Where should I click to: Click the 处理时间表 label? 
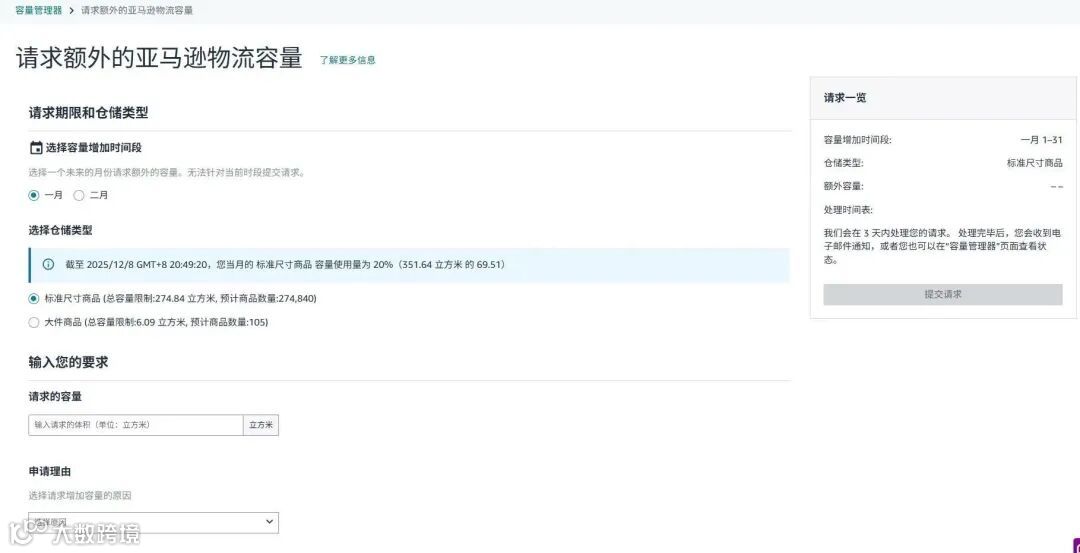pos(848,210)
